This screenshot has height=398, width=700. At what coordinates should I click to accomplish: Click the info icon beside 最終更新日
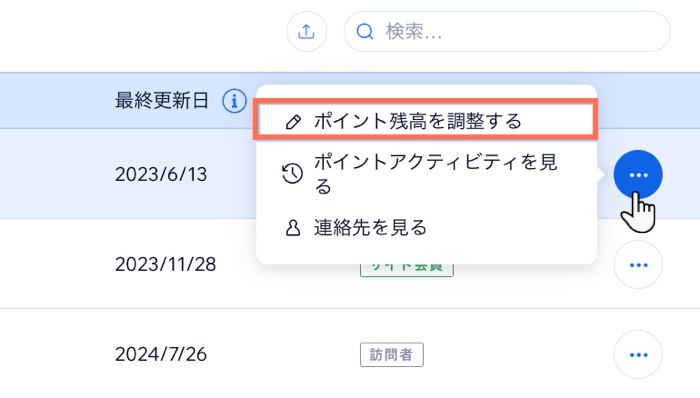pos(234,101)
